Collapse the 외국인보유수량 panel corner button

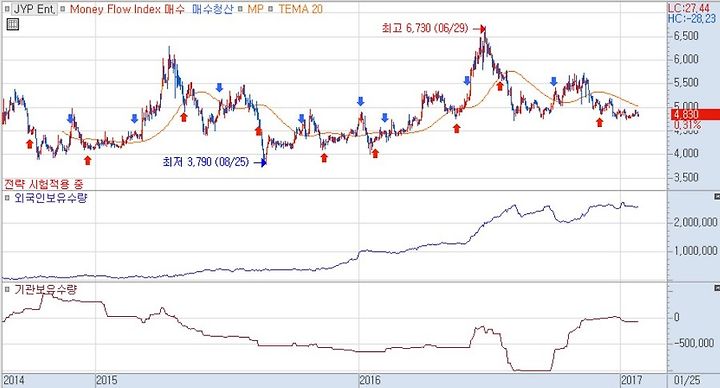717,197
